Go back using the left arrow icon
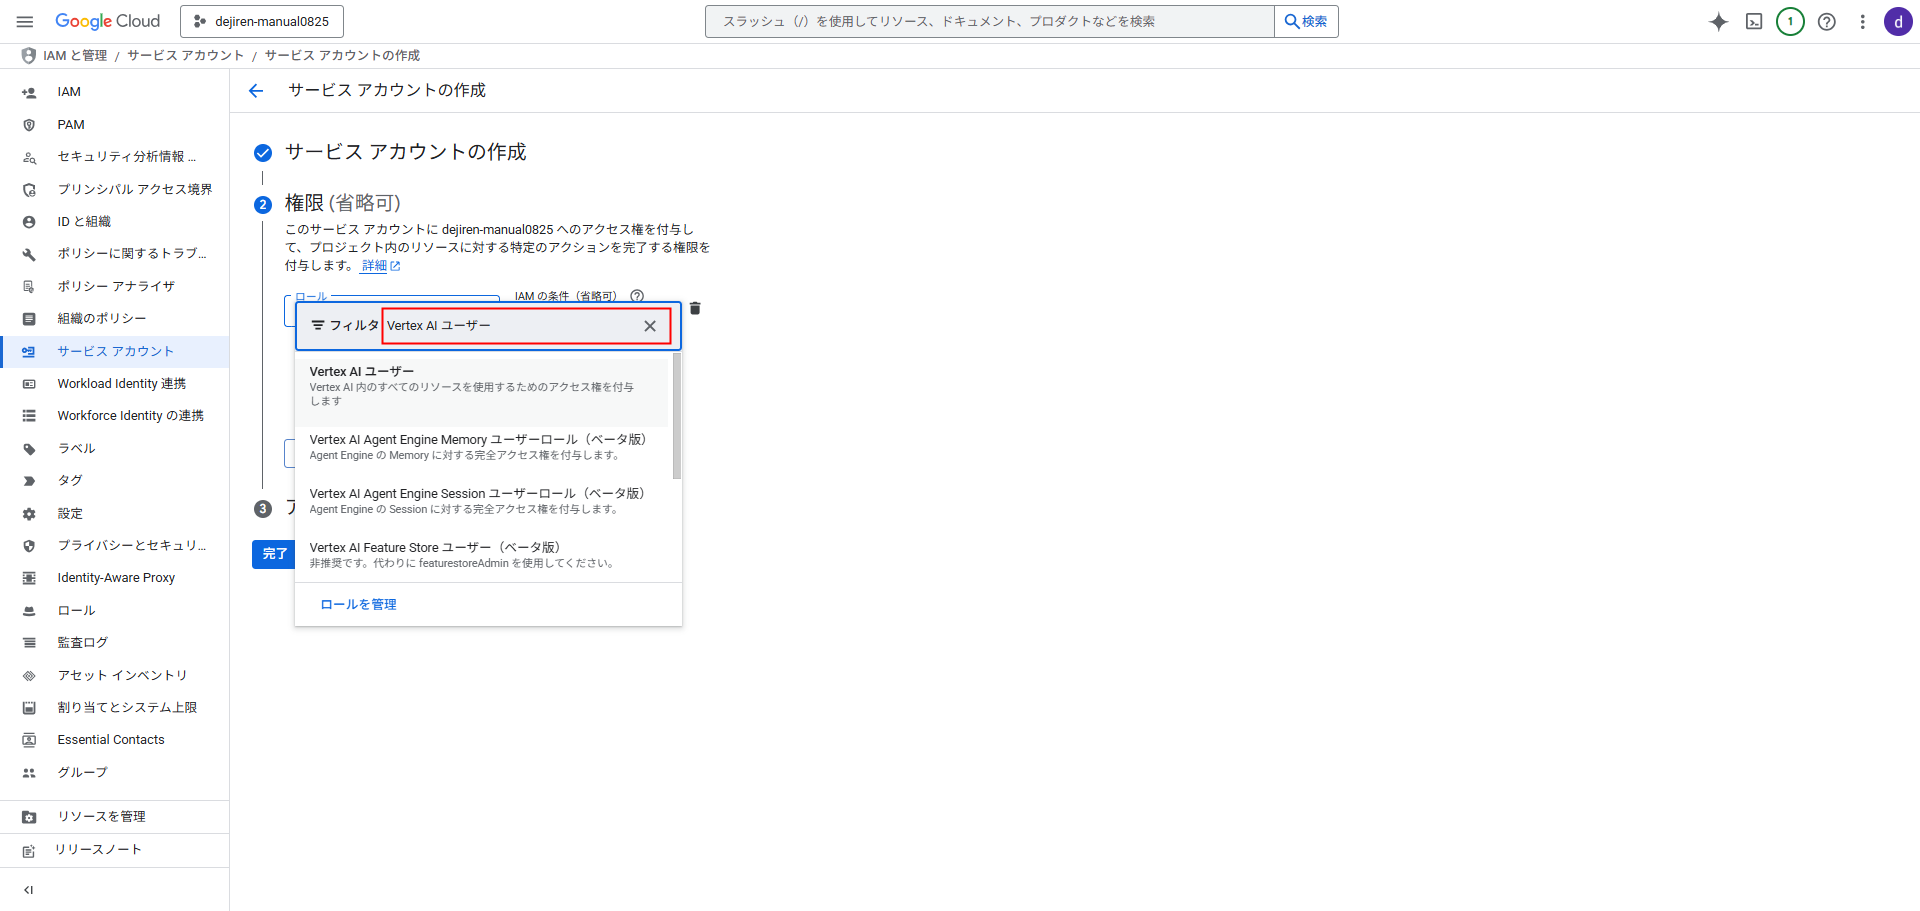Image resolution: width=1920 pixels, height=911 pixels. 256,91
